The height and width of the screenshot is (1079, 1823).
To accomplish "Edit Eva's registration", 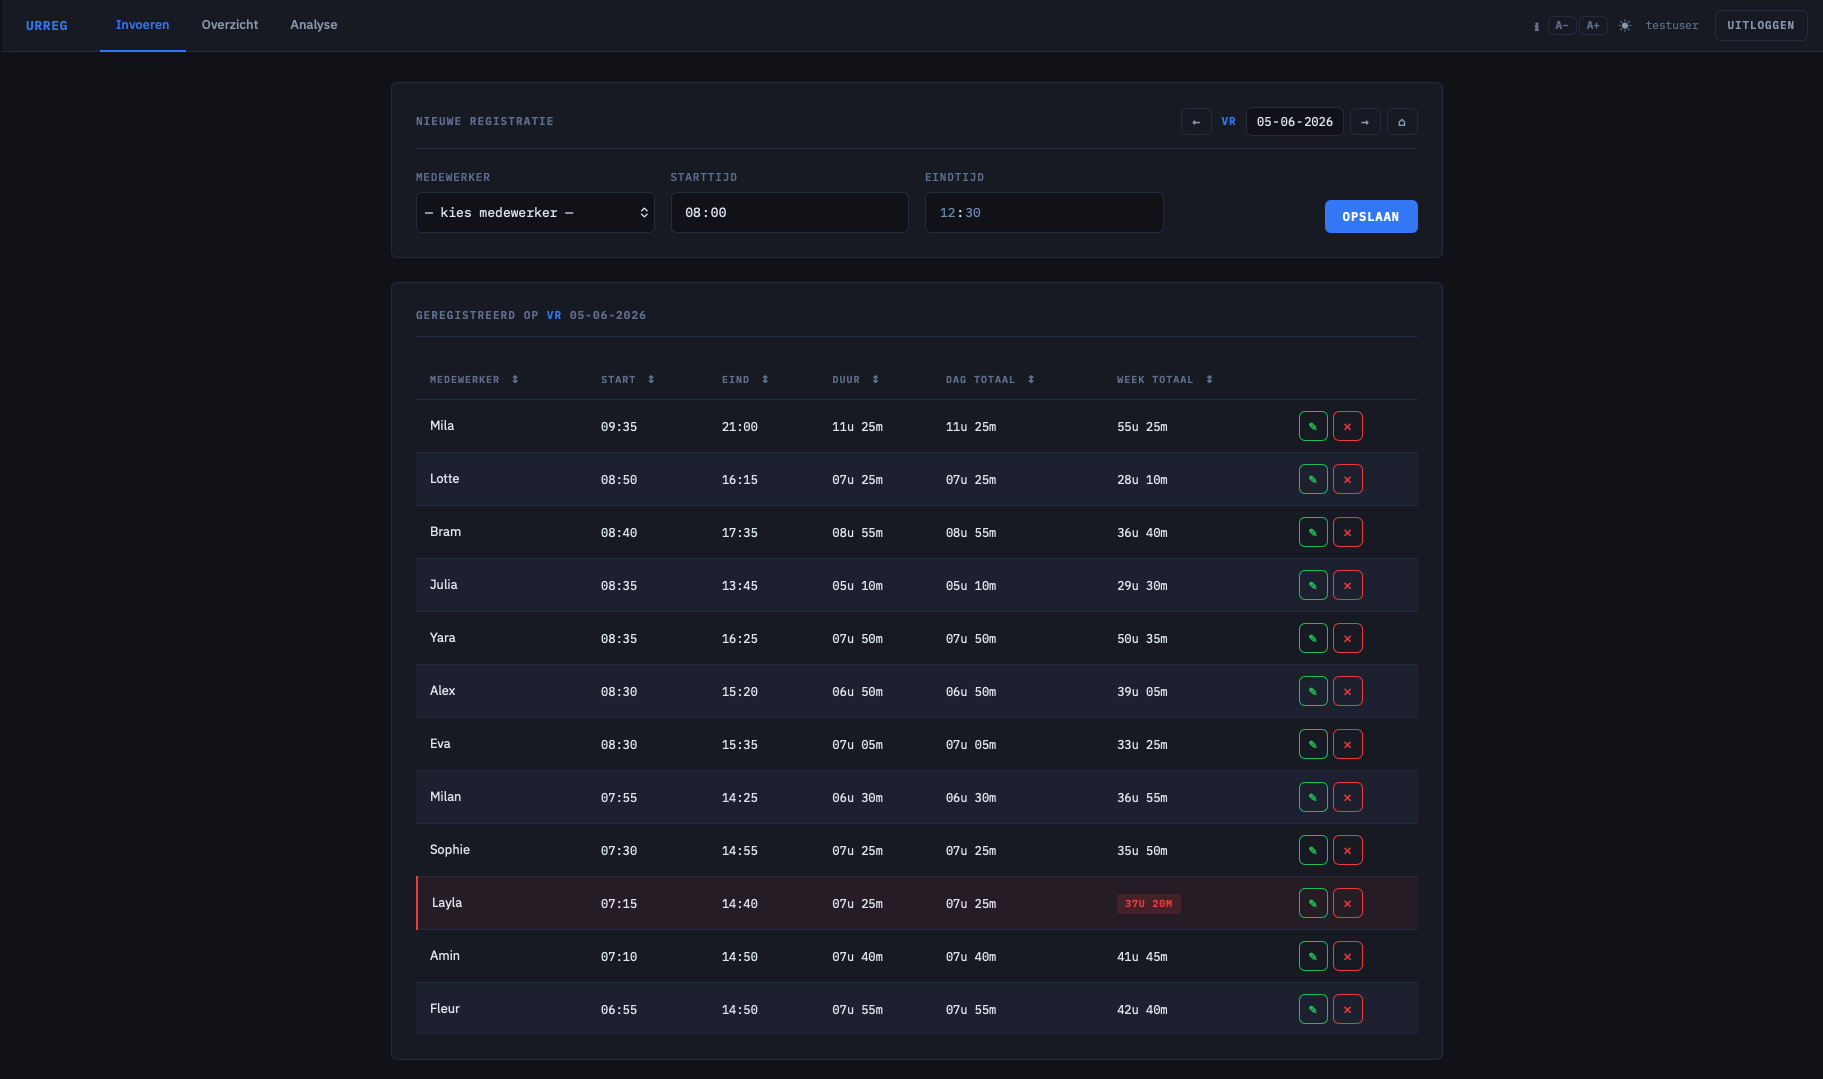I will pos(1313,744).
